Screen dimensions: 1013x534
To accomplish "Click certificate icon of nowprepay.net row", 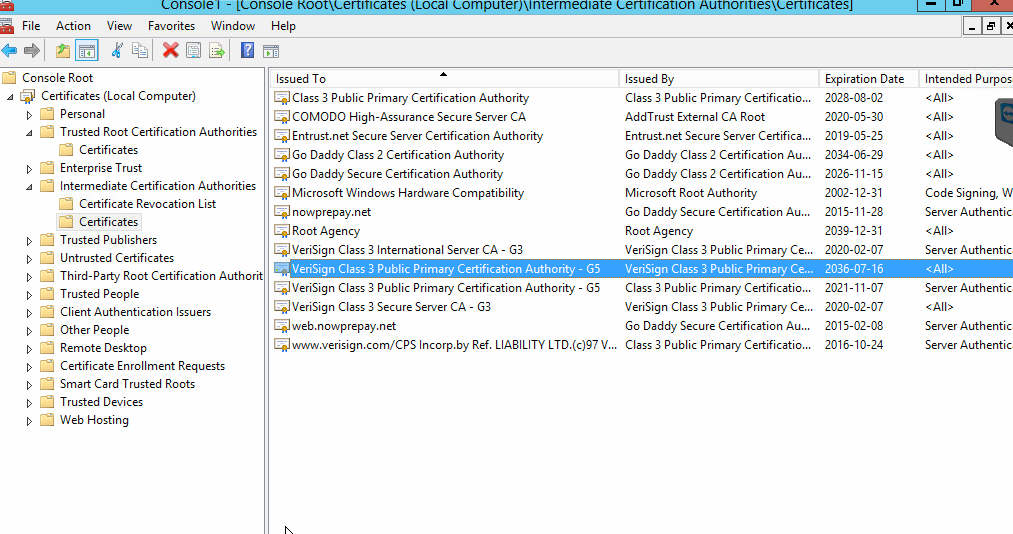I will (282, 212).
